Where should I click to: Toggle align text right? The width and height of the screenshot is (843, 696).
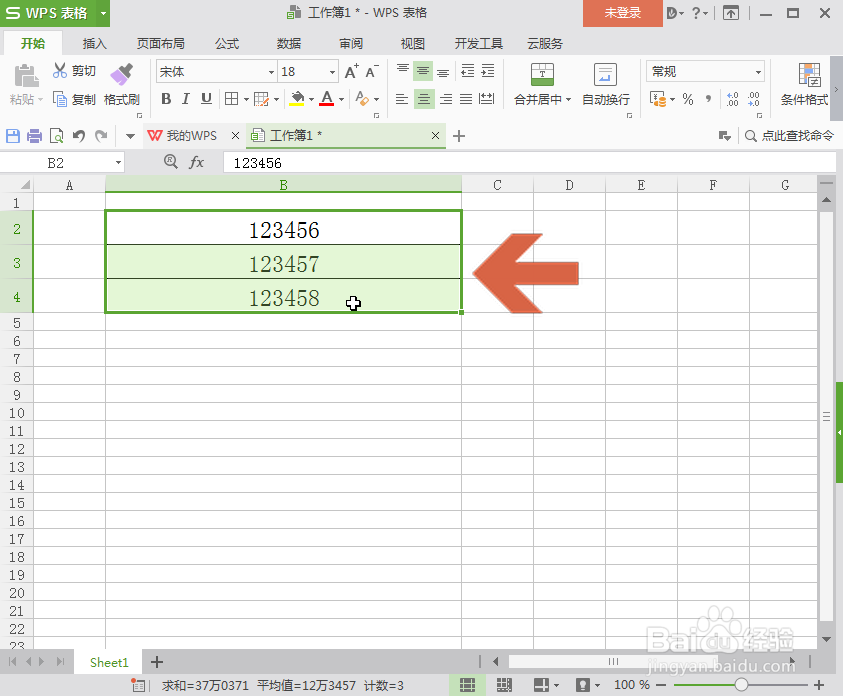(446, 99)
